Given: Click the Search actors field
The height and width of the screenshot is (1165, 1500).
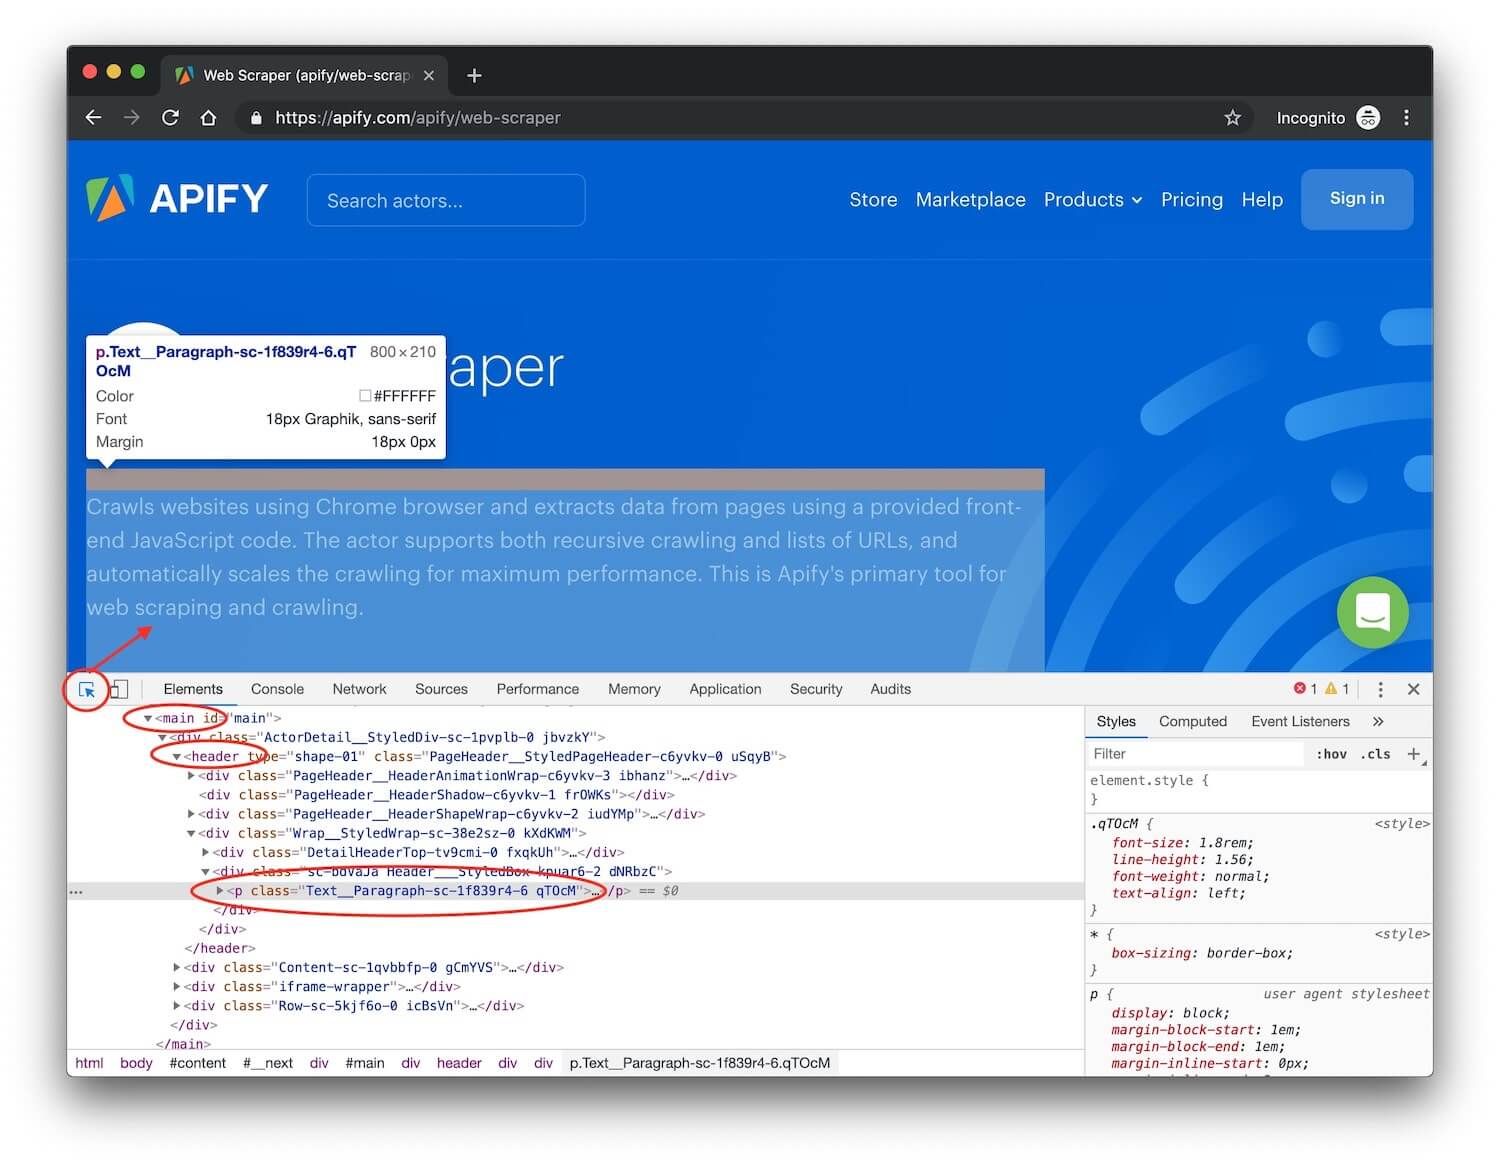Looking at the screenshot, I should pyautogui.click(x=446, y=200).
